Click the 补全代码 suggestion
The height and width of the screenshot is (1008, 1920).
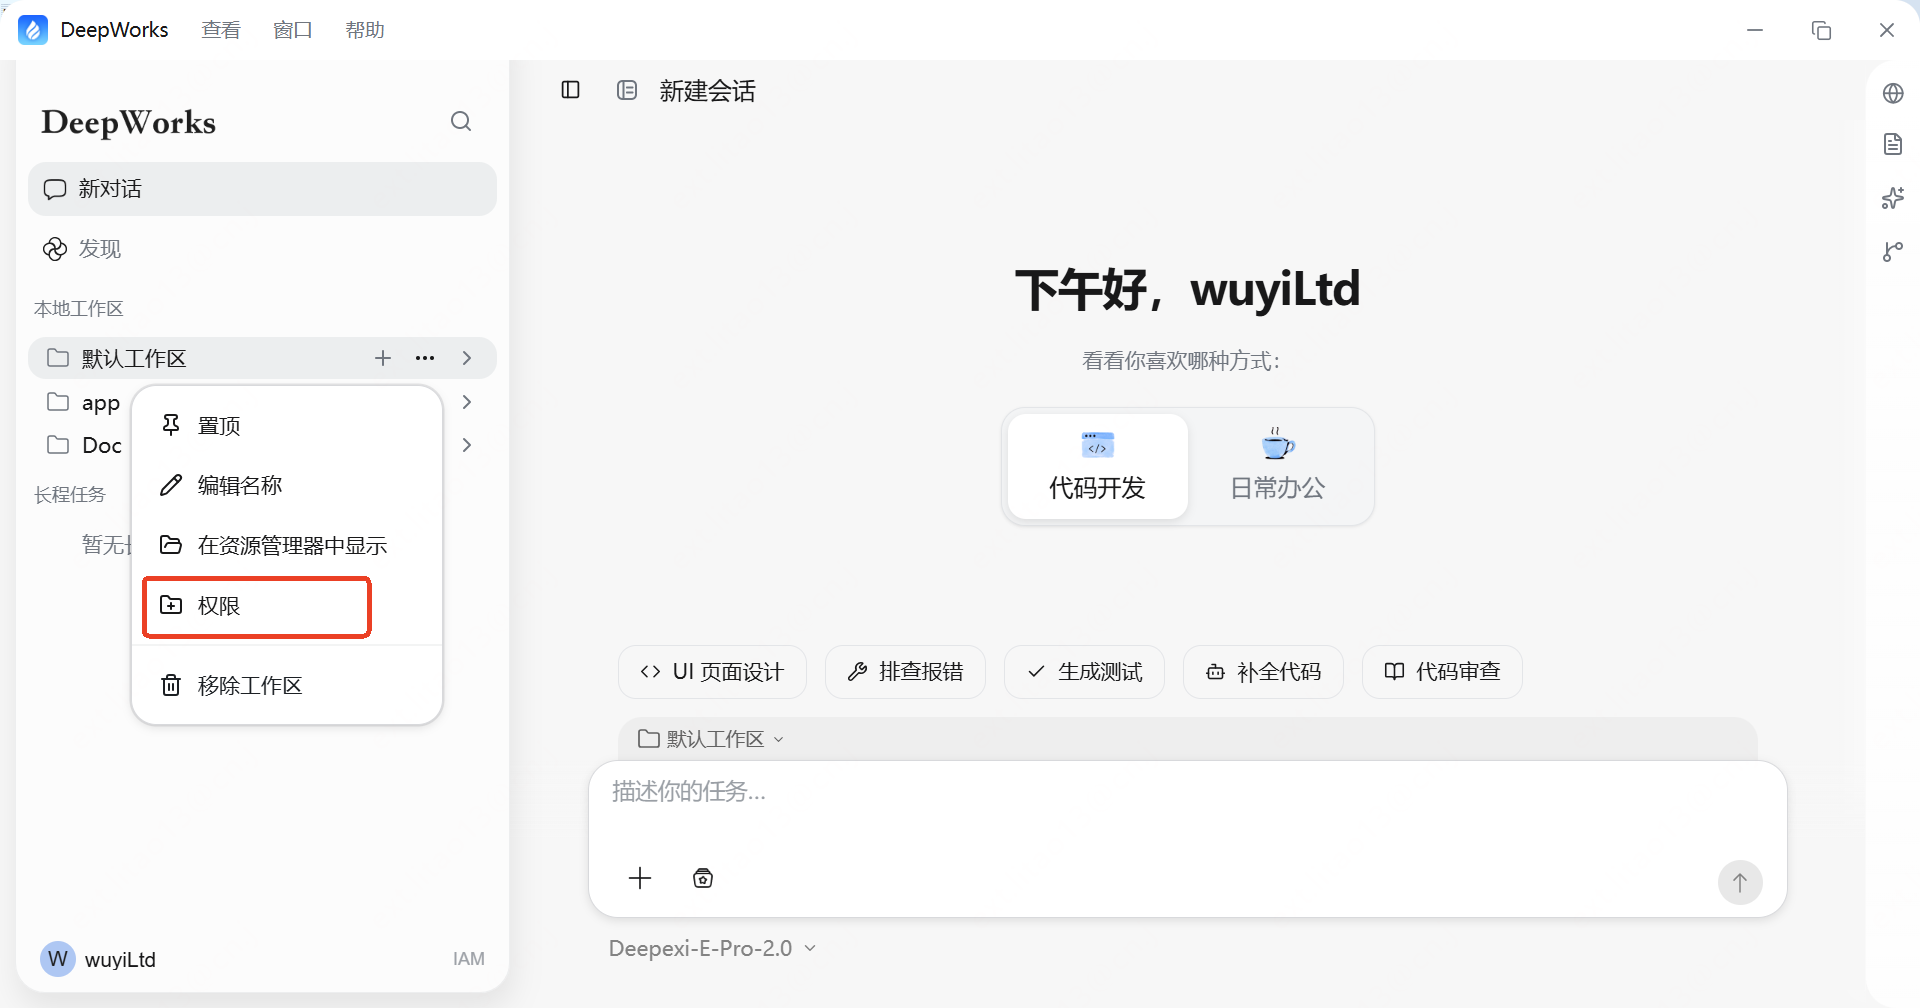click(x=1263, y=672)
